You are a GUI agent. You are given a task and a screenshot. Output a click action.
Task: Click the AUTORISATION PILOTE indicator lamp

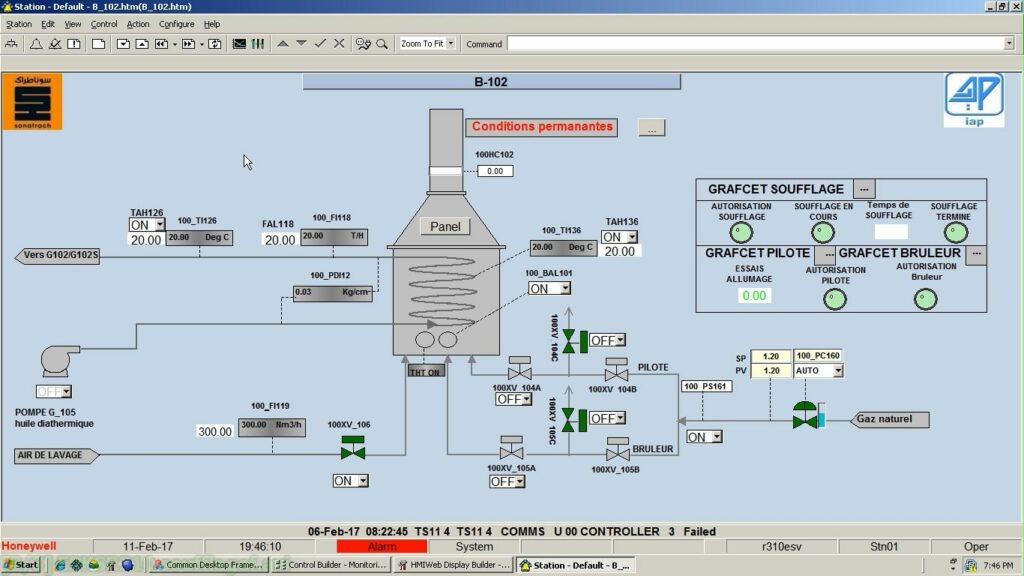[x=836, y=298]
